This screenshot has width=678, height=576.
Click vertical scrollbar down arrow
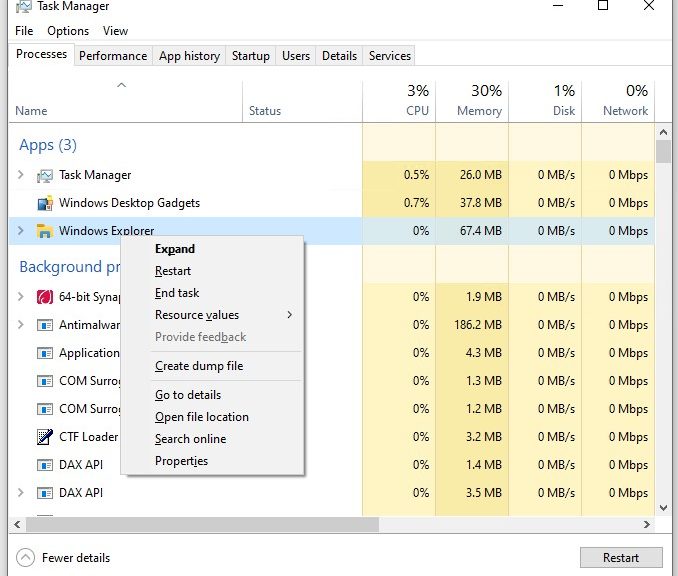tap(663, 508)
